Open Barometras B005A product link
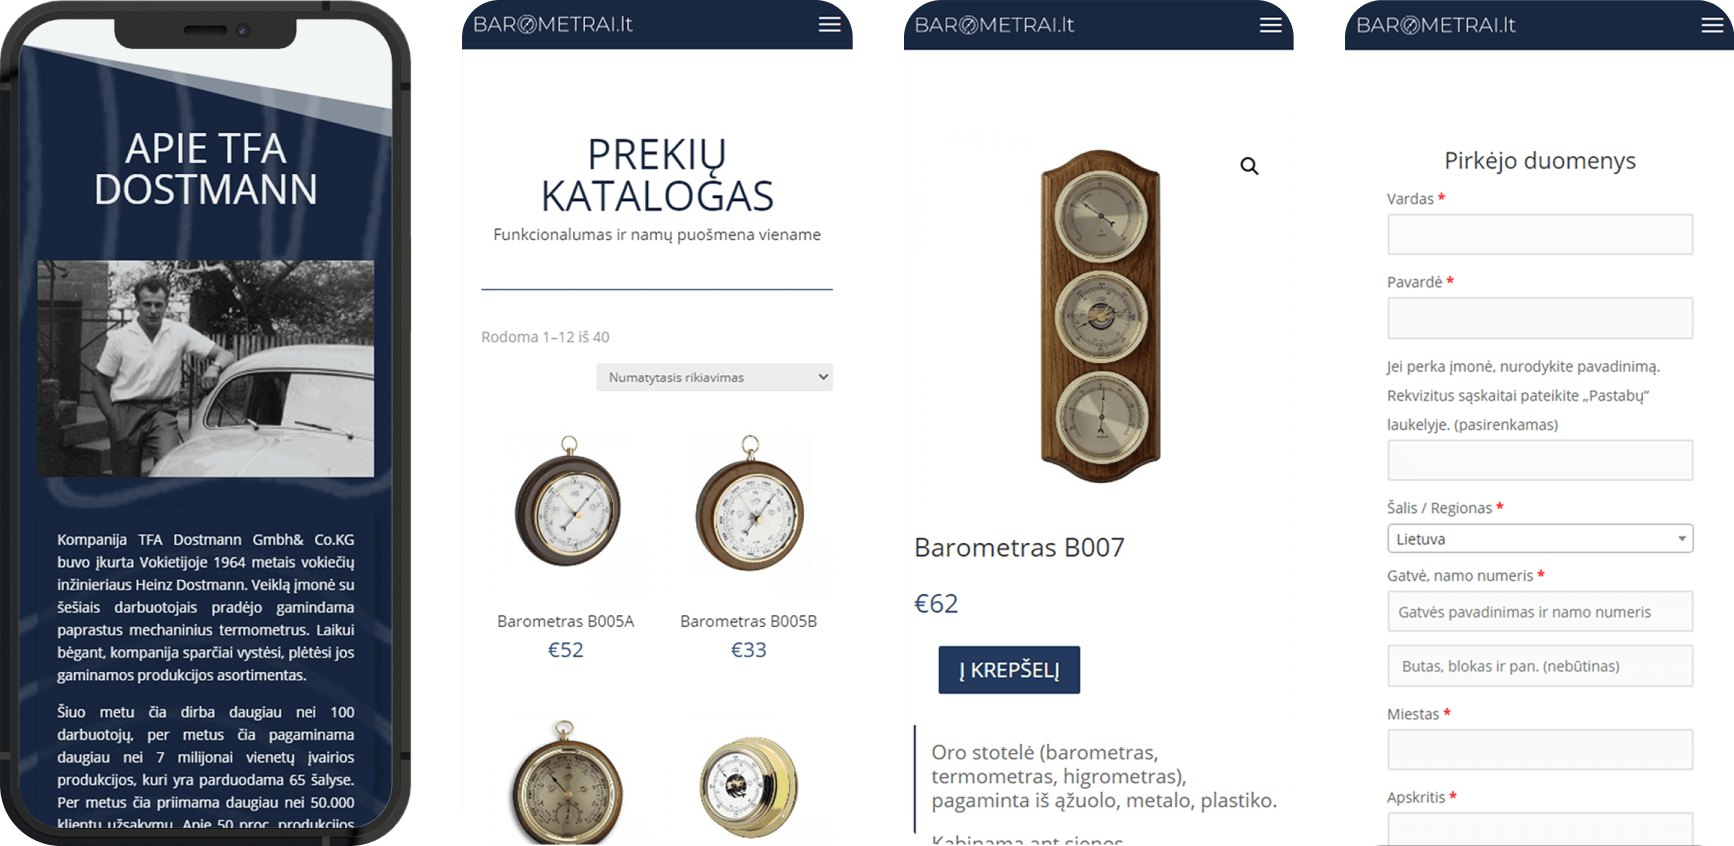 pos(566,621)
